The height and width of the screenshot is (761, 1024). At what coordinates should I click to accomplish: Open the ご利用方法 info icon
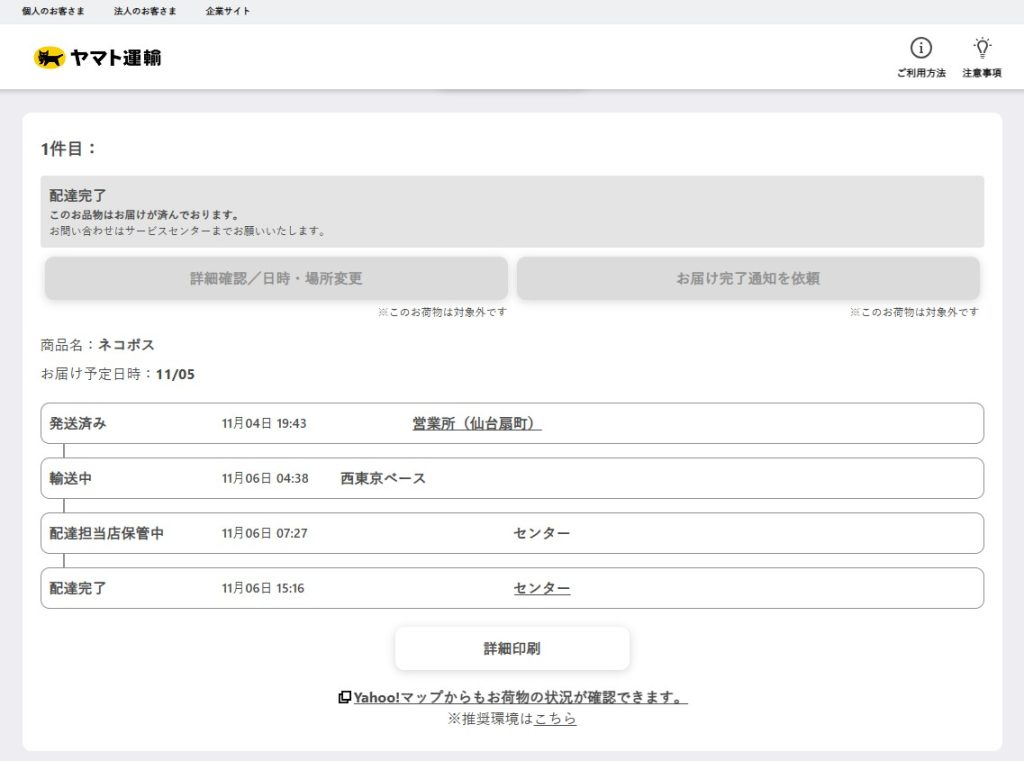(920, 48)
